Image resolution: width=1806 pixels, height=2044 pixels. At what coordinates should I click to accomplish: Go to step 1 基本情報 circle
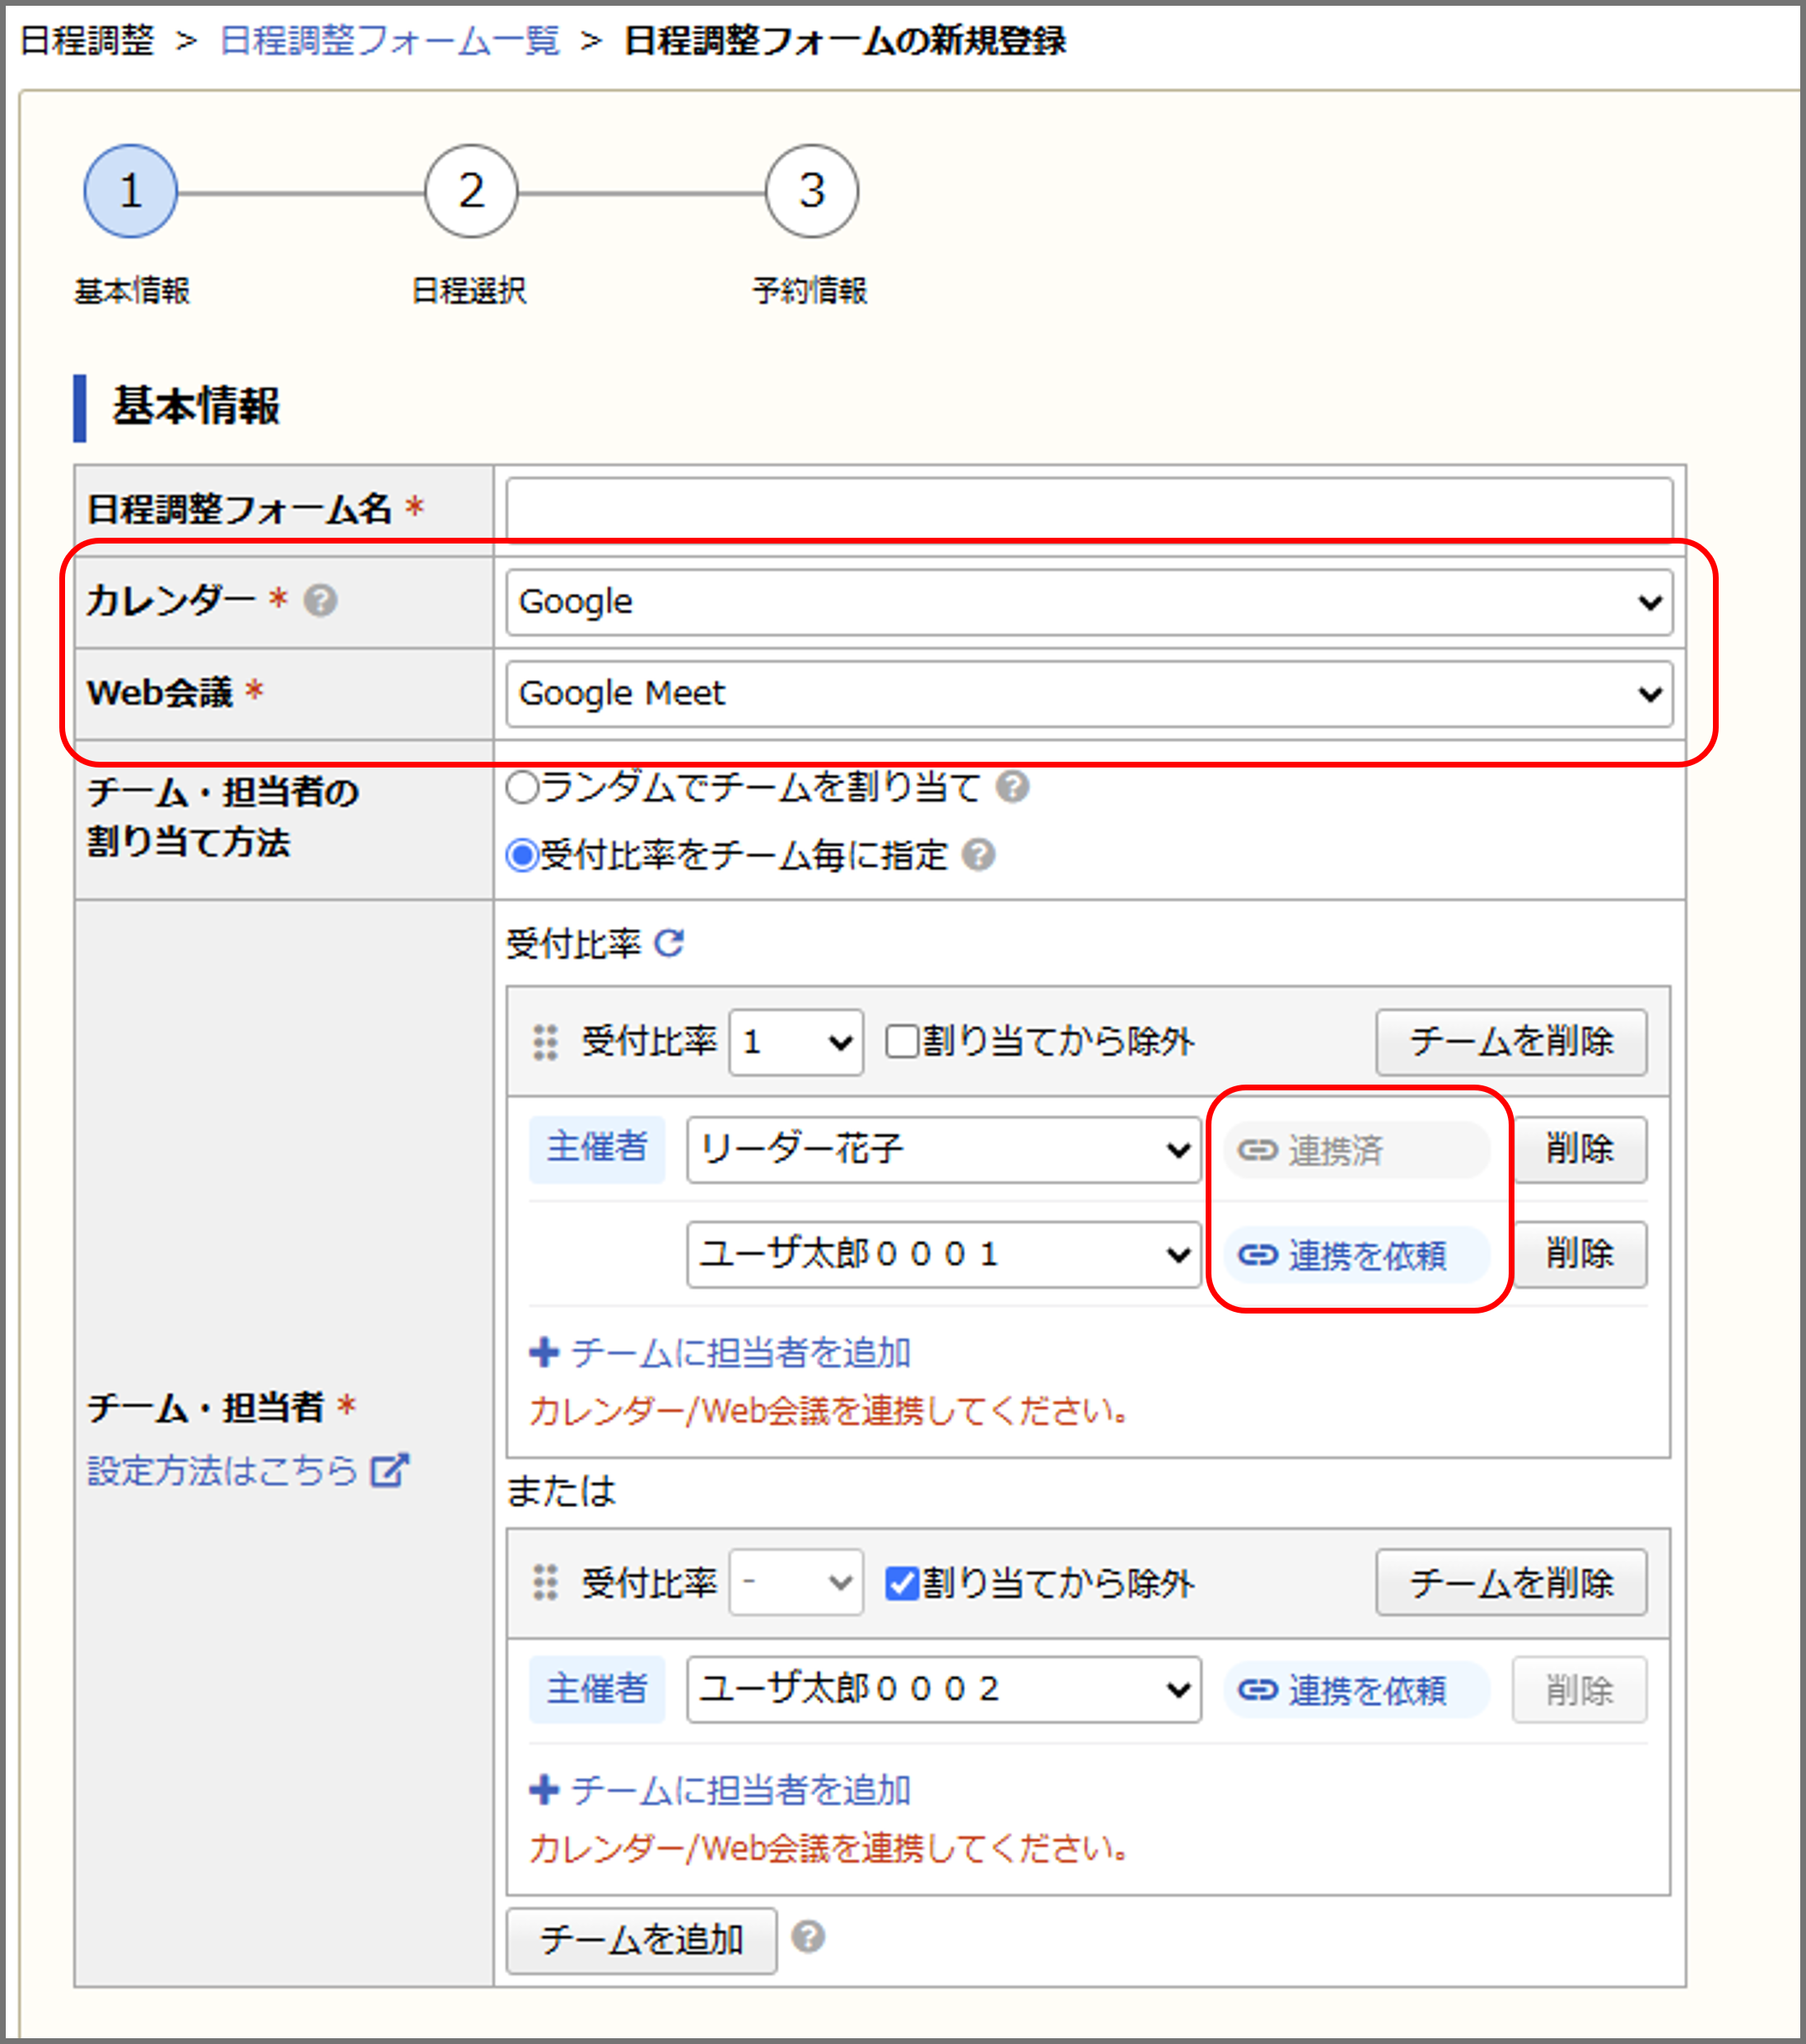point(131,191)
